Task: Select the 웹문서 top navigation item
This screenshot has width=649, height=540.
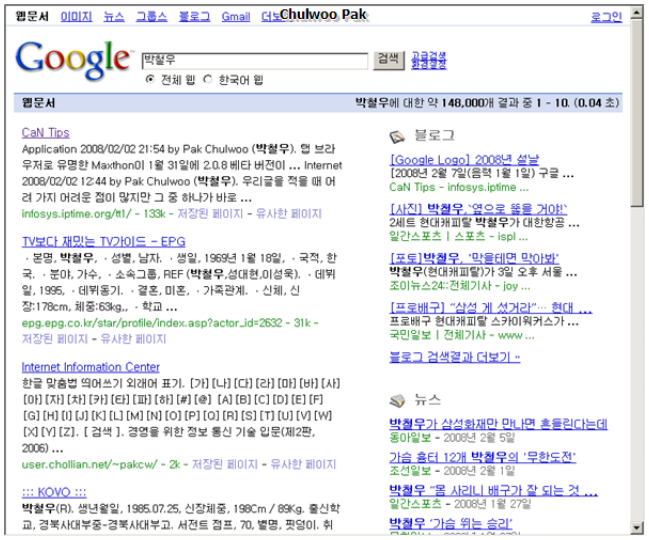Action: click(x=32, y=17)
